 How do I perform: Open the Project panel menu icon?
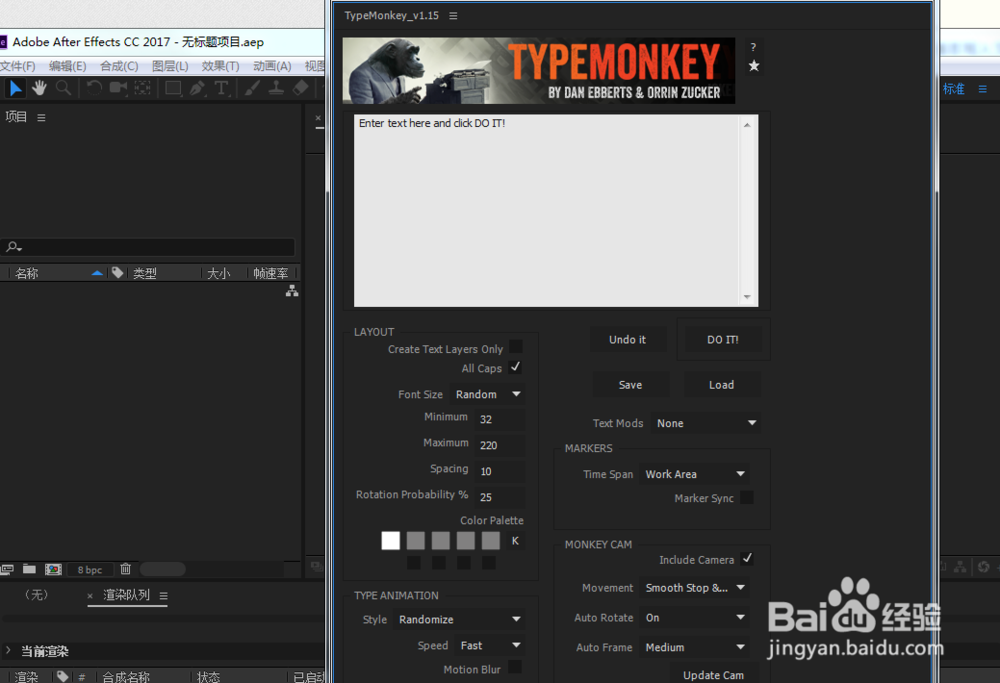pos(41,117)
